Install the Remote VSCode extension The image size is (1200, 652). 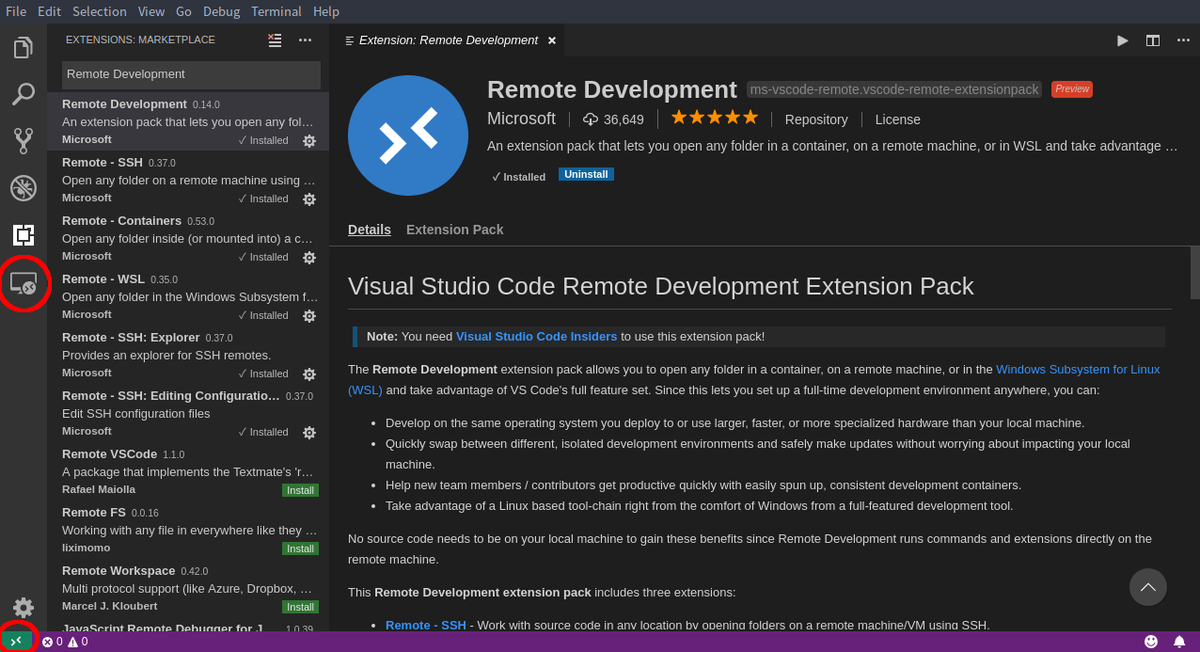[x=300, y=490]
